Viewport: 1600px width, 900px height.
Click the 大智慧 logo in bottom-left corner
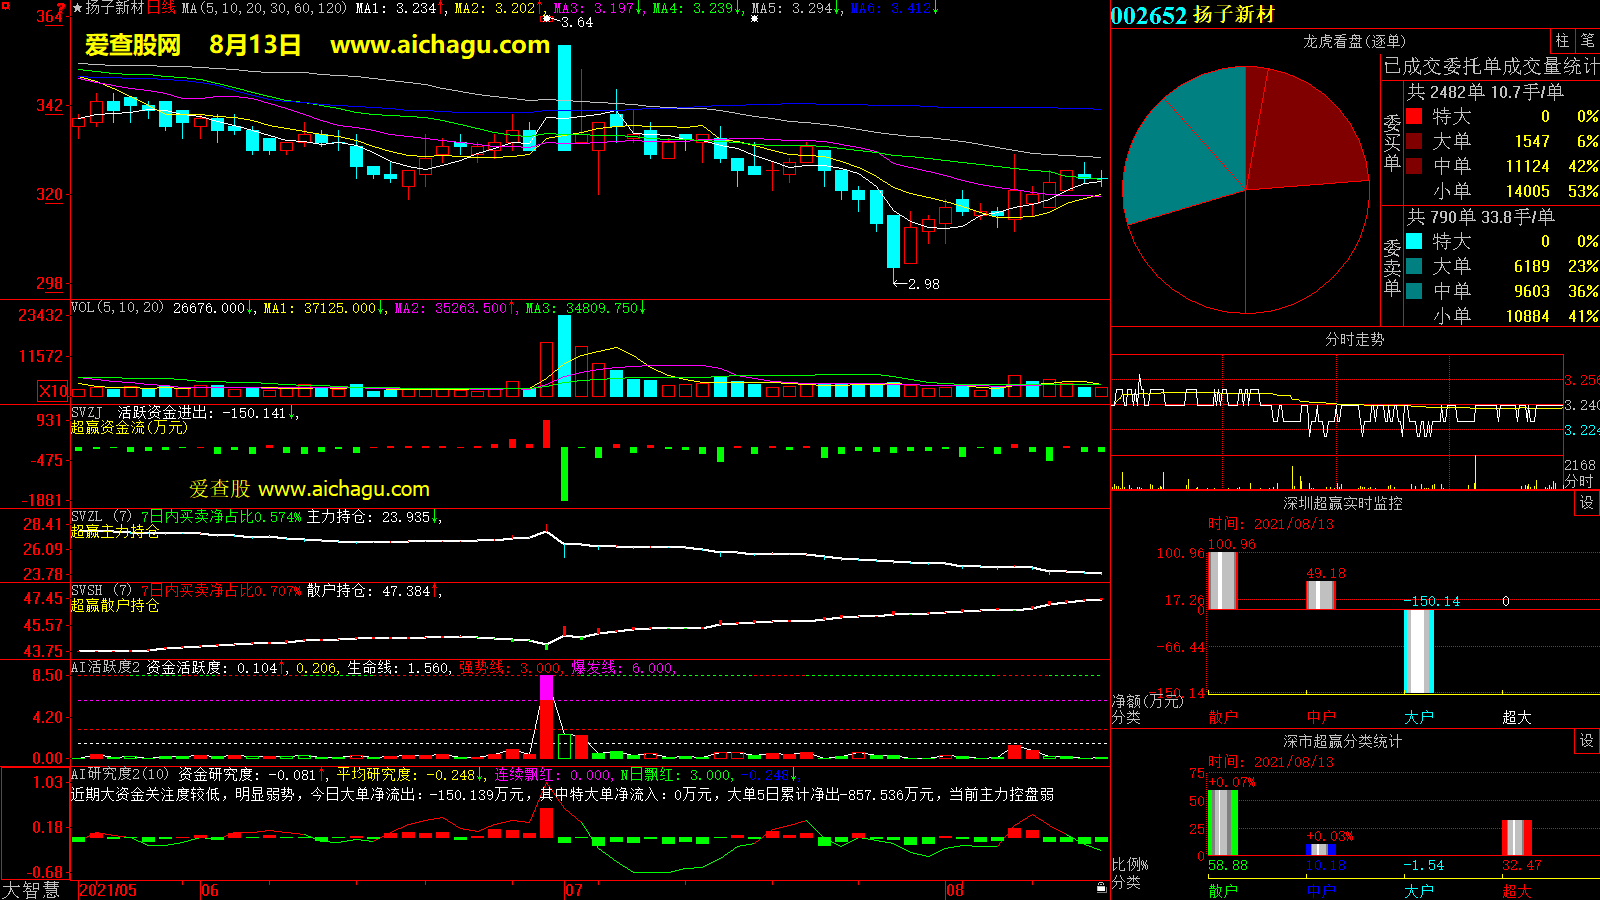[x=31, y=889]
